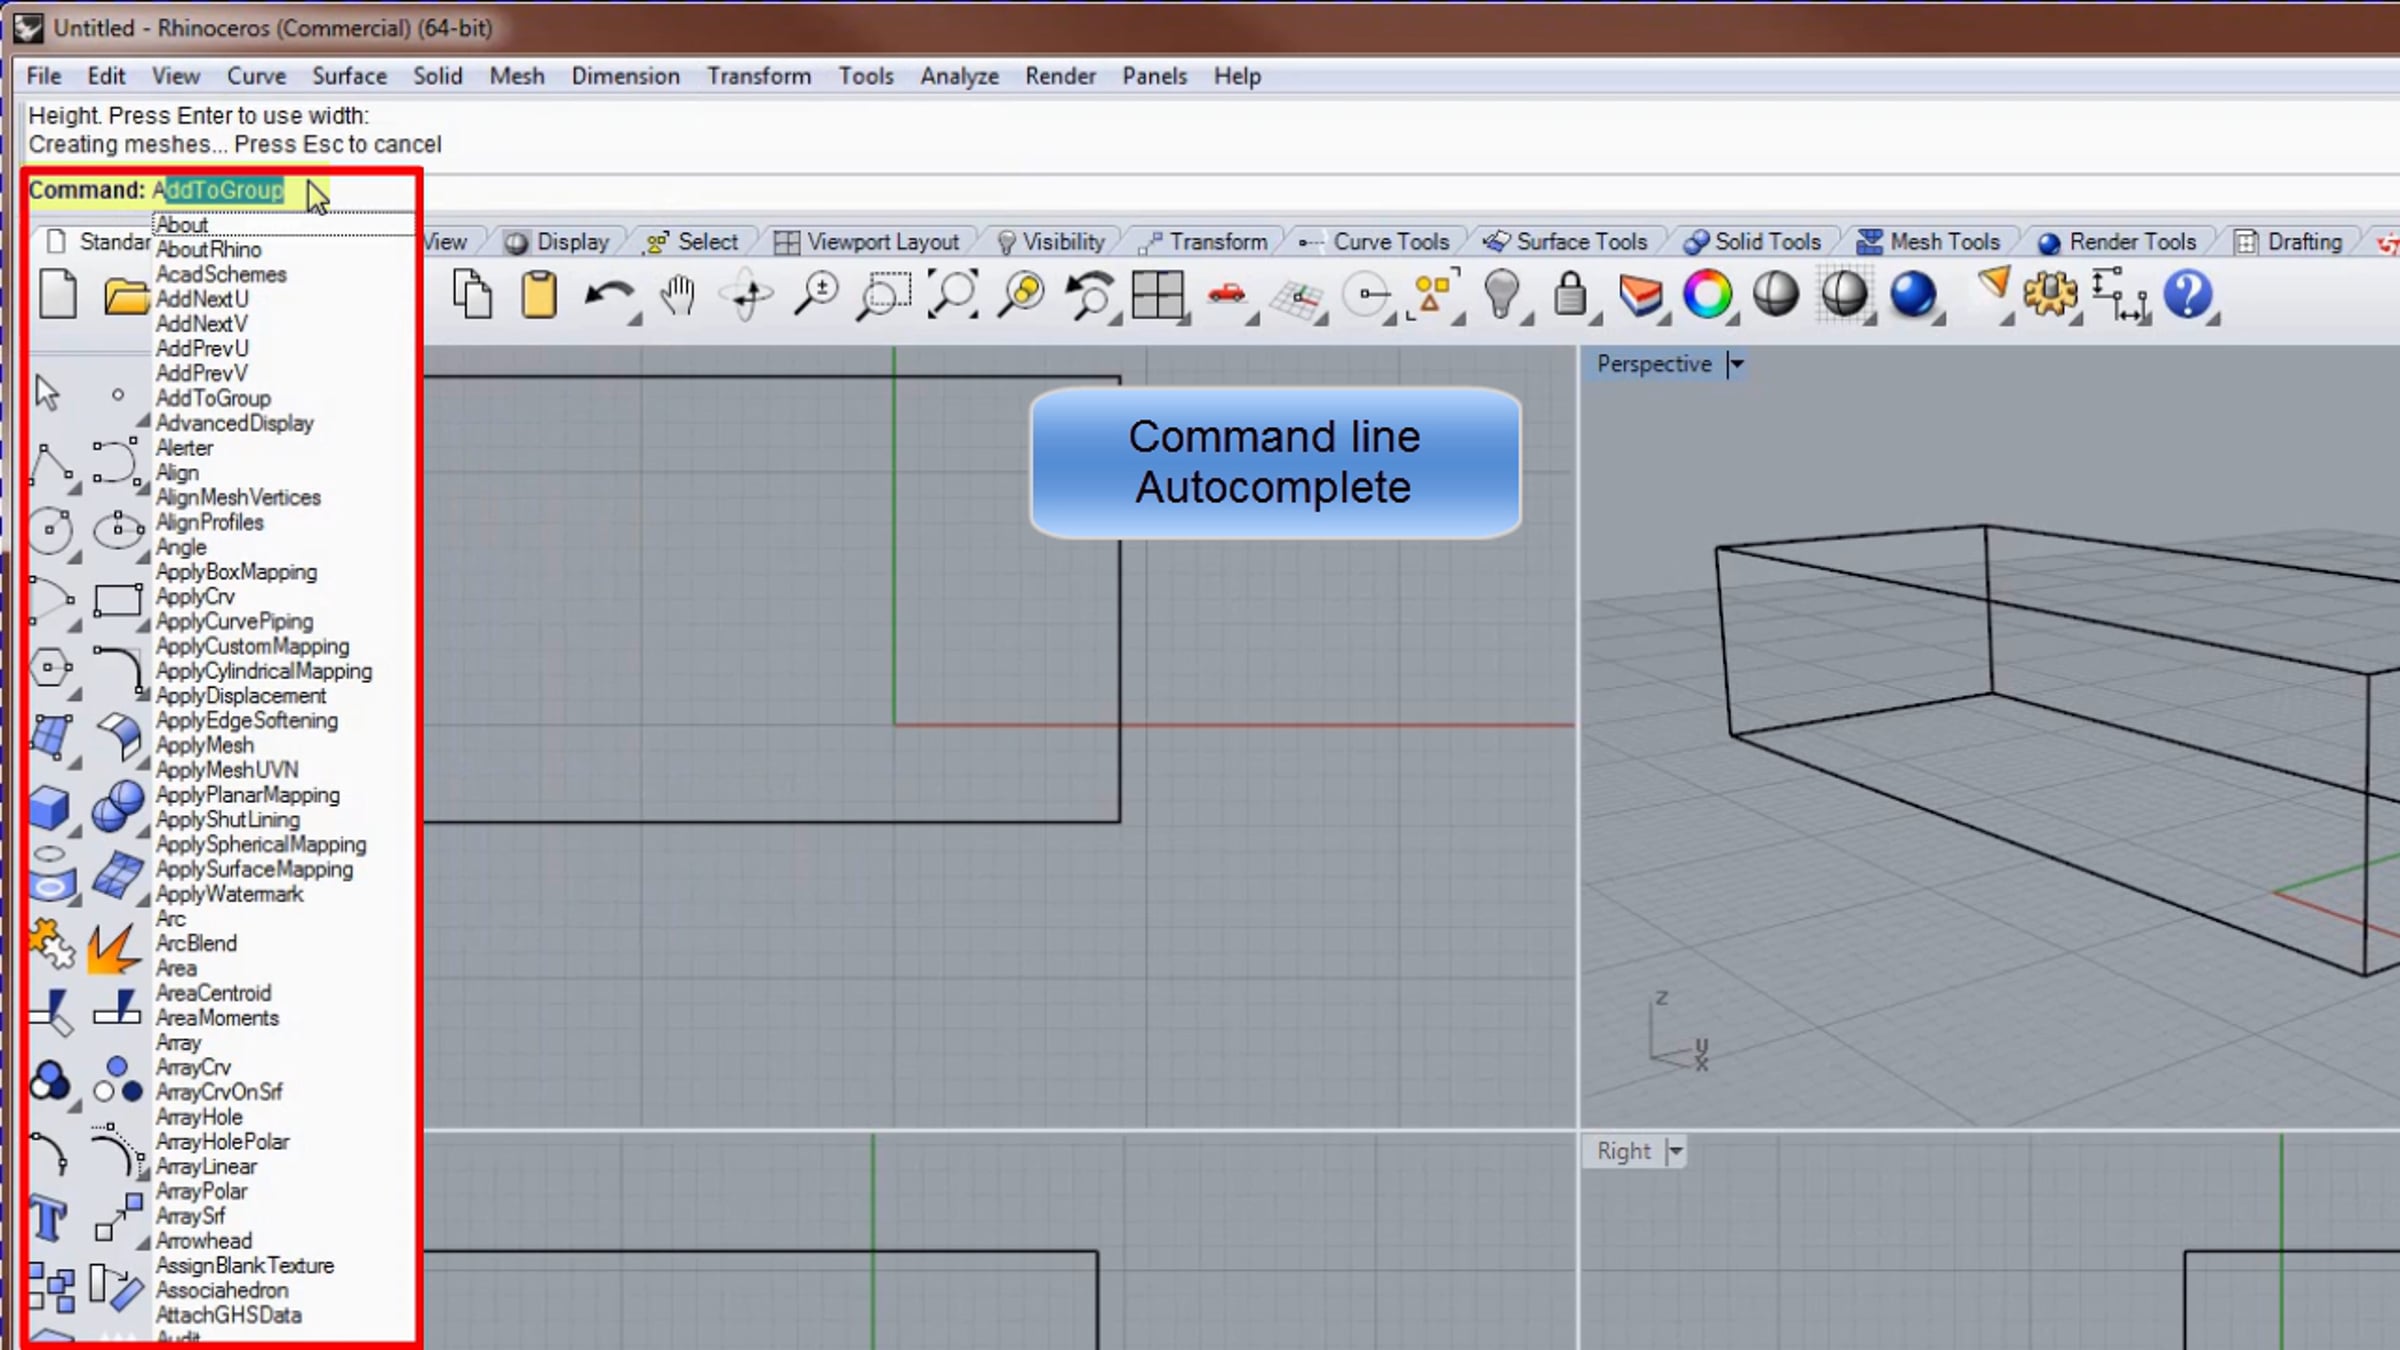Select the Text object tool
The width and height of the screenshot is (2400, 1350).
pyautogui.click(x=48, y=1219)
